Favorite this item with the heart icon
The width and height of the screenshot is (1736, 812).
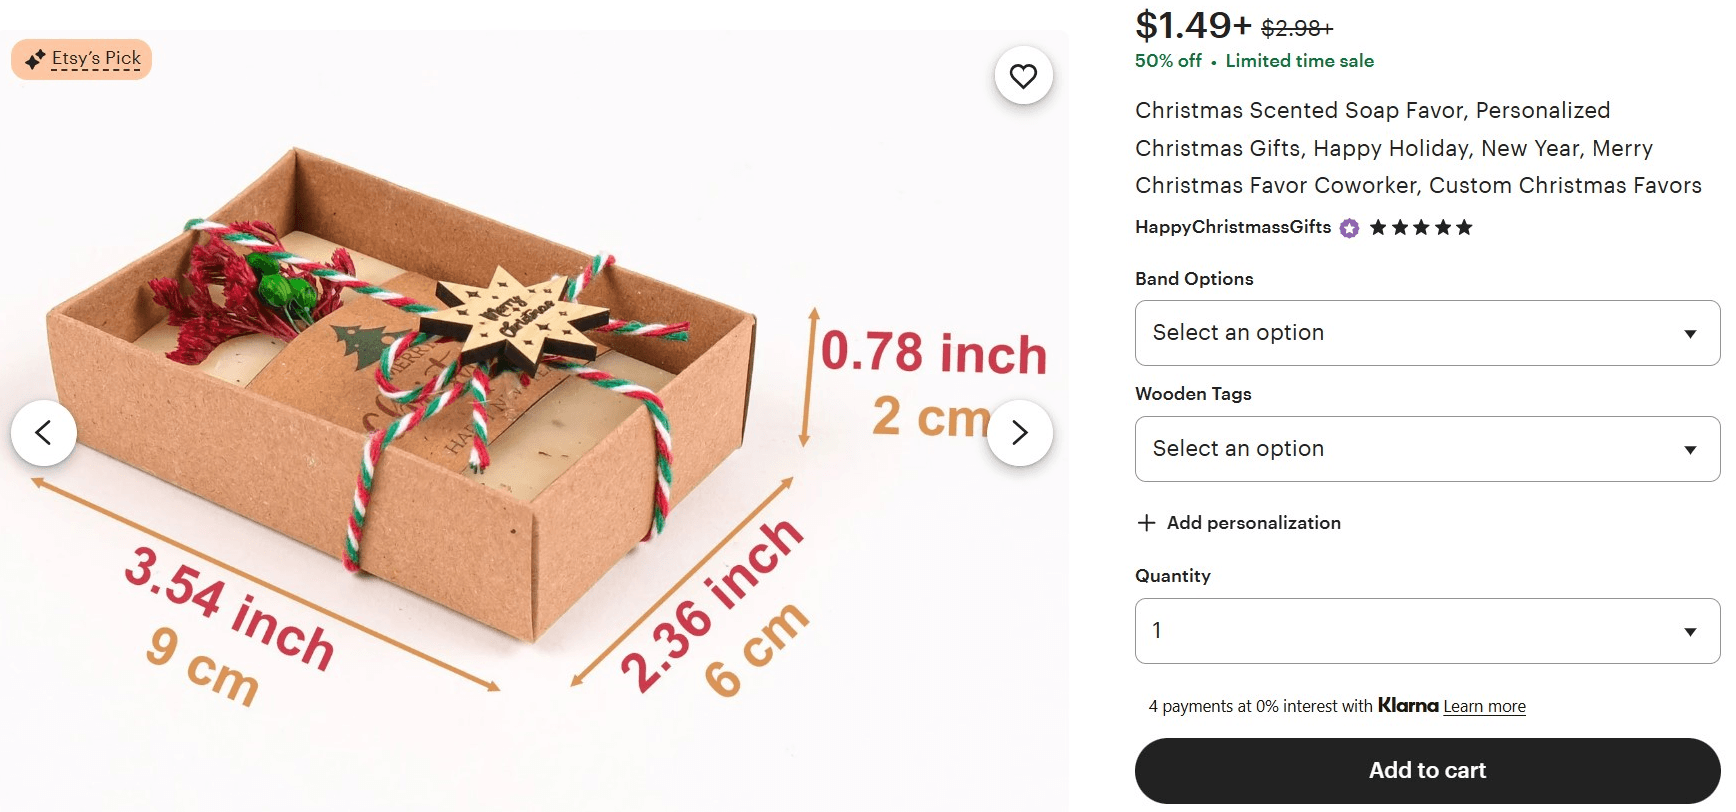(x=1022, y=75)
